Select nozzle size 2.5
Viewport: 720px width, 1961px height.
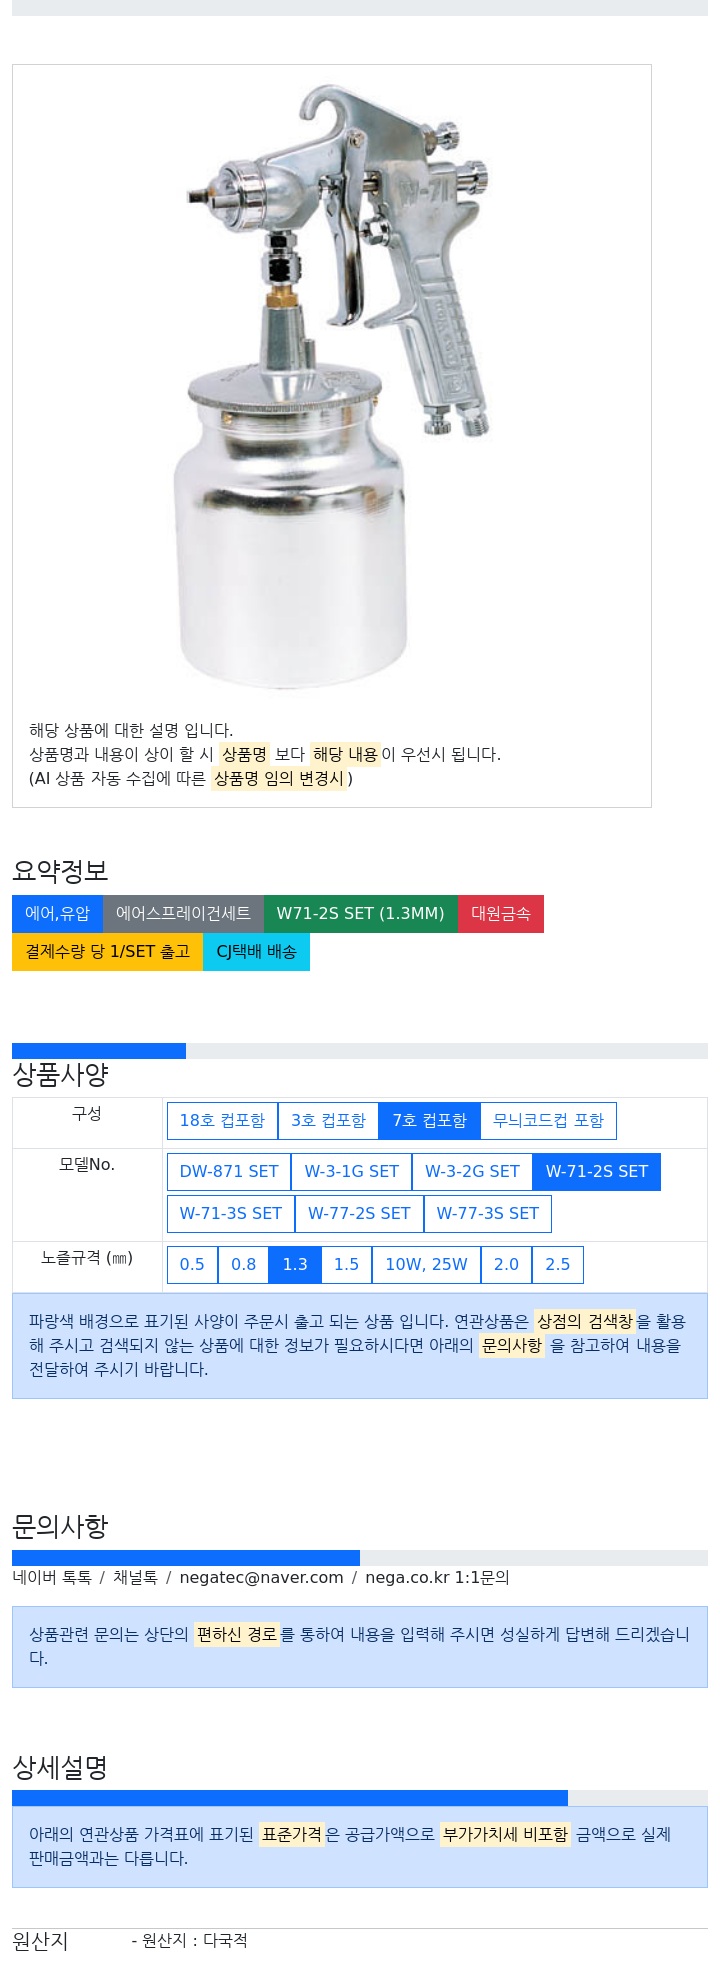[x=557, y=1264]
